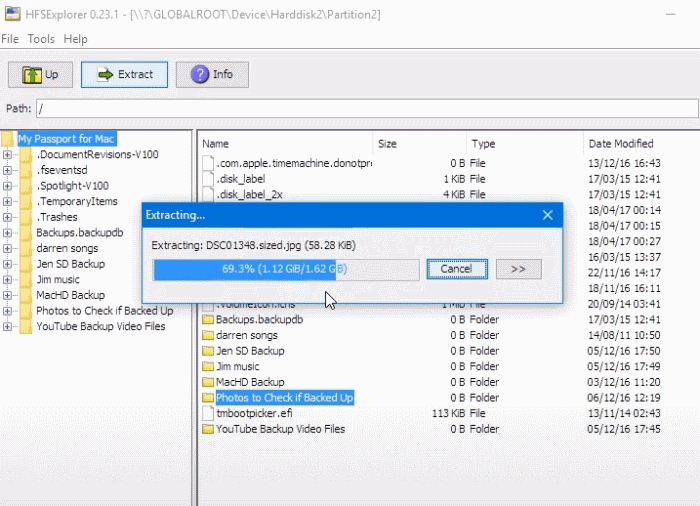This screenshot has height=506, width=700.
Task: Click file icon of tmbootpicker.efi
Action: pos(208,413)
